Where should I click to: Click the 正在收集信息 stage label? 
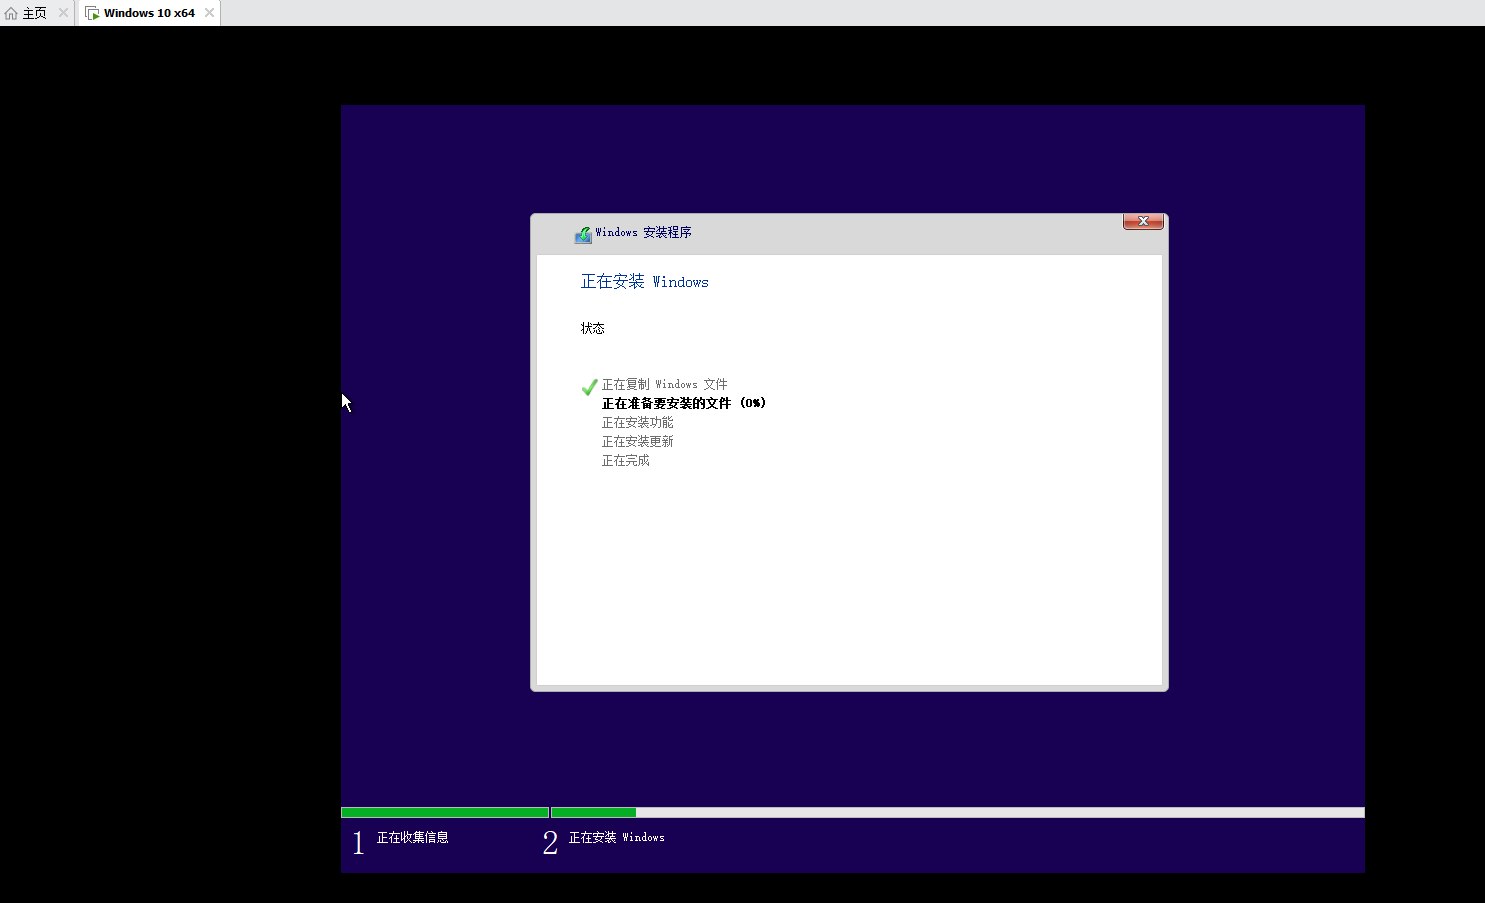tap(412, 837)
